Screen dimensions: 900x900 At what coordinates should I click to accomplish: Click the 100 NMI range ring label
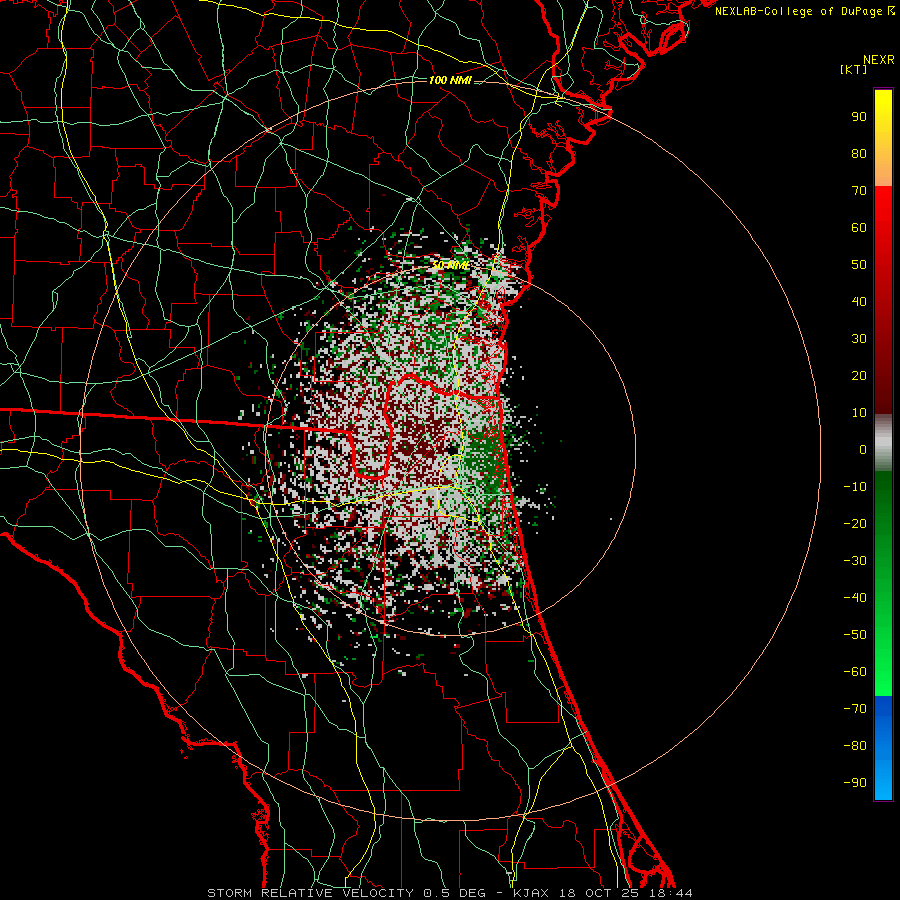[x=450, y=80]
